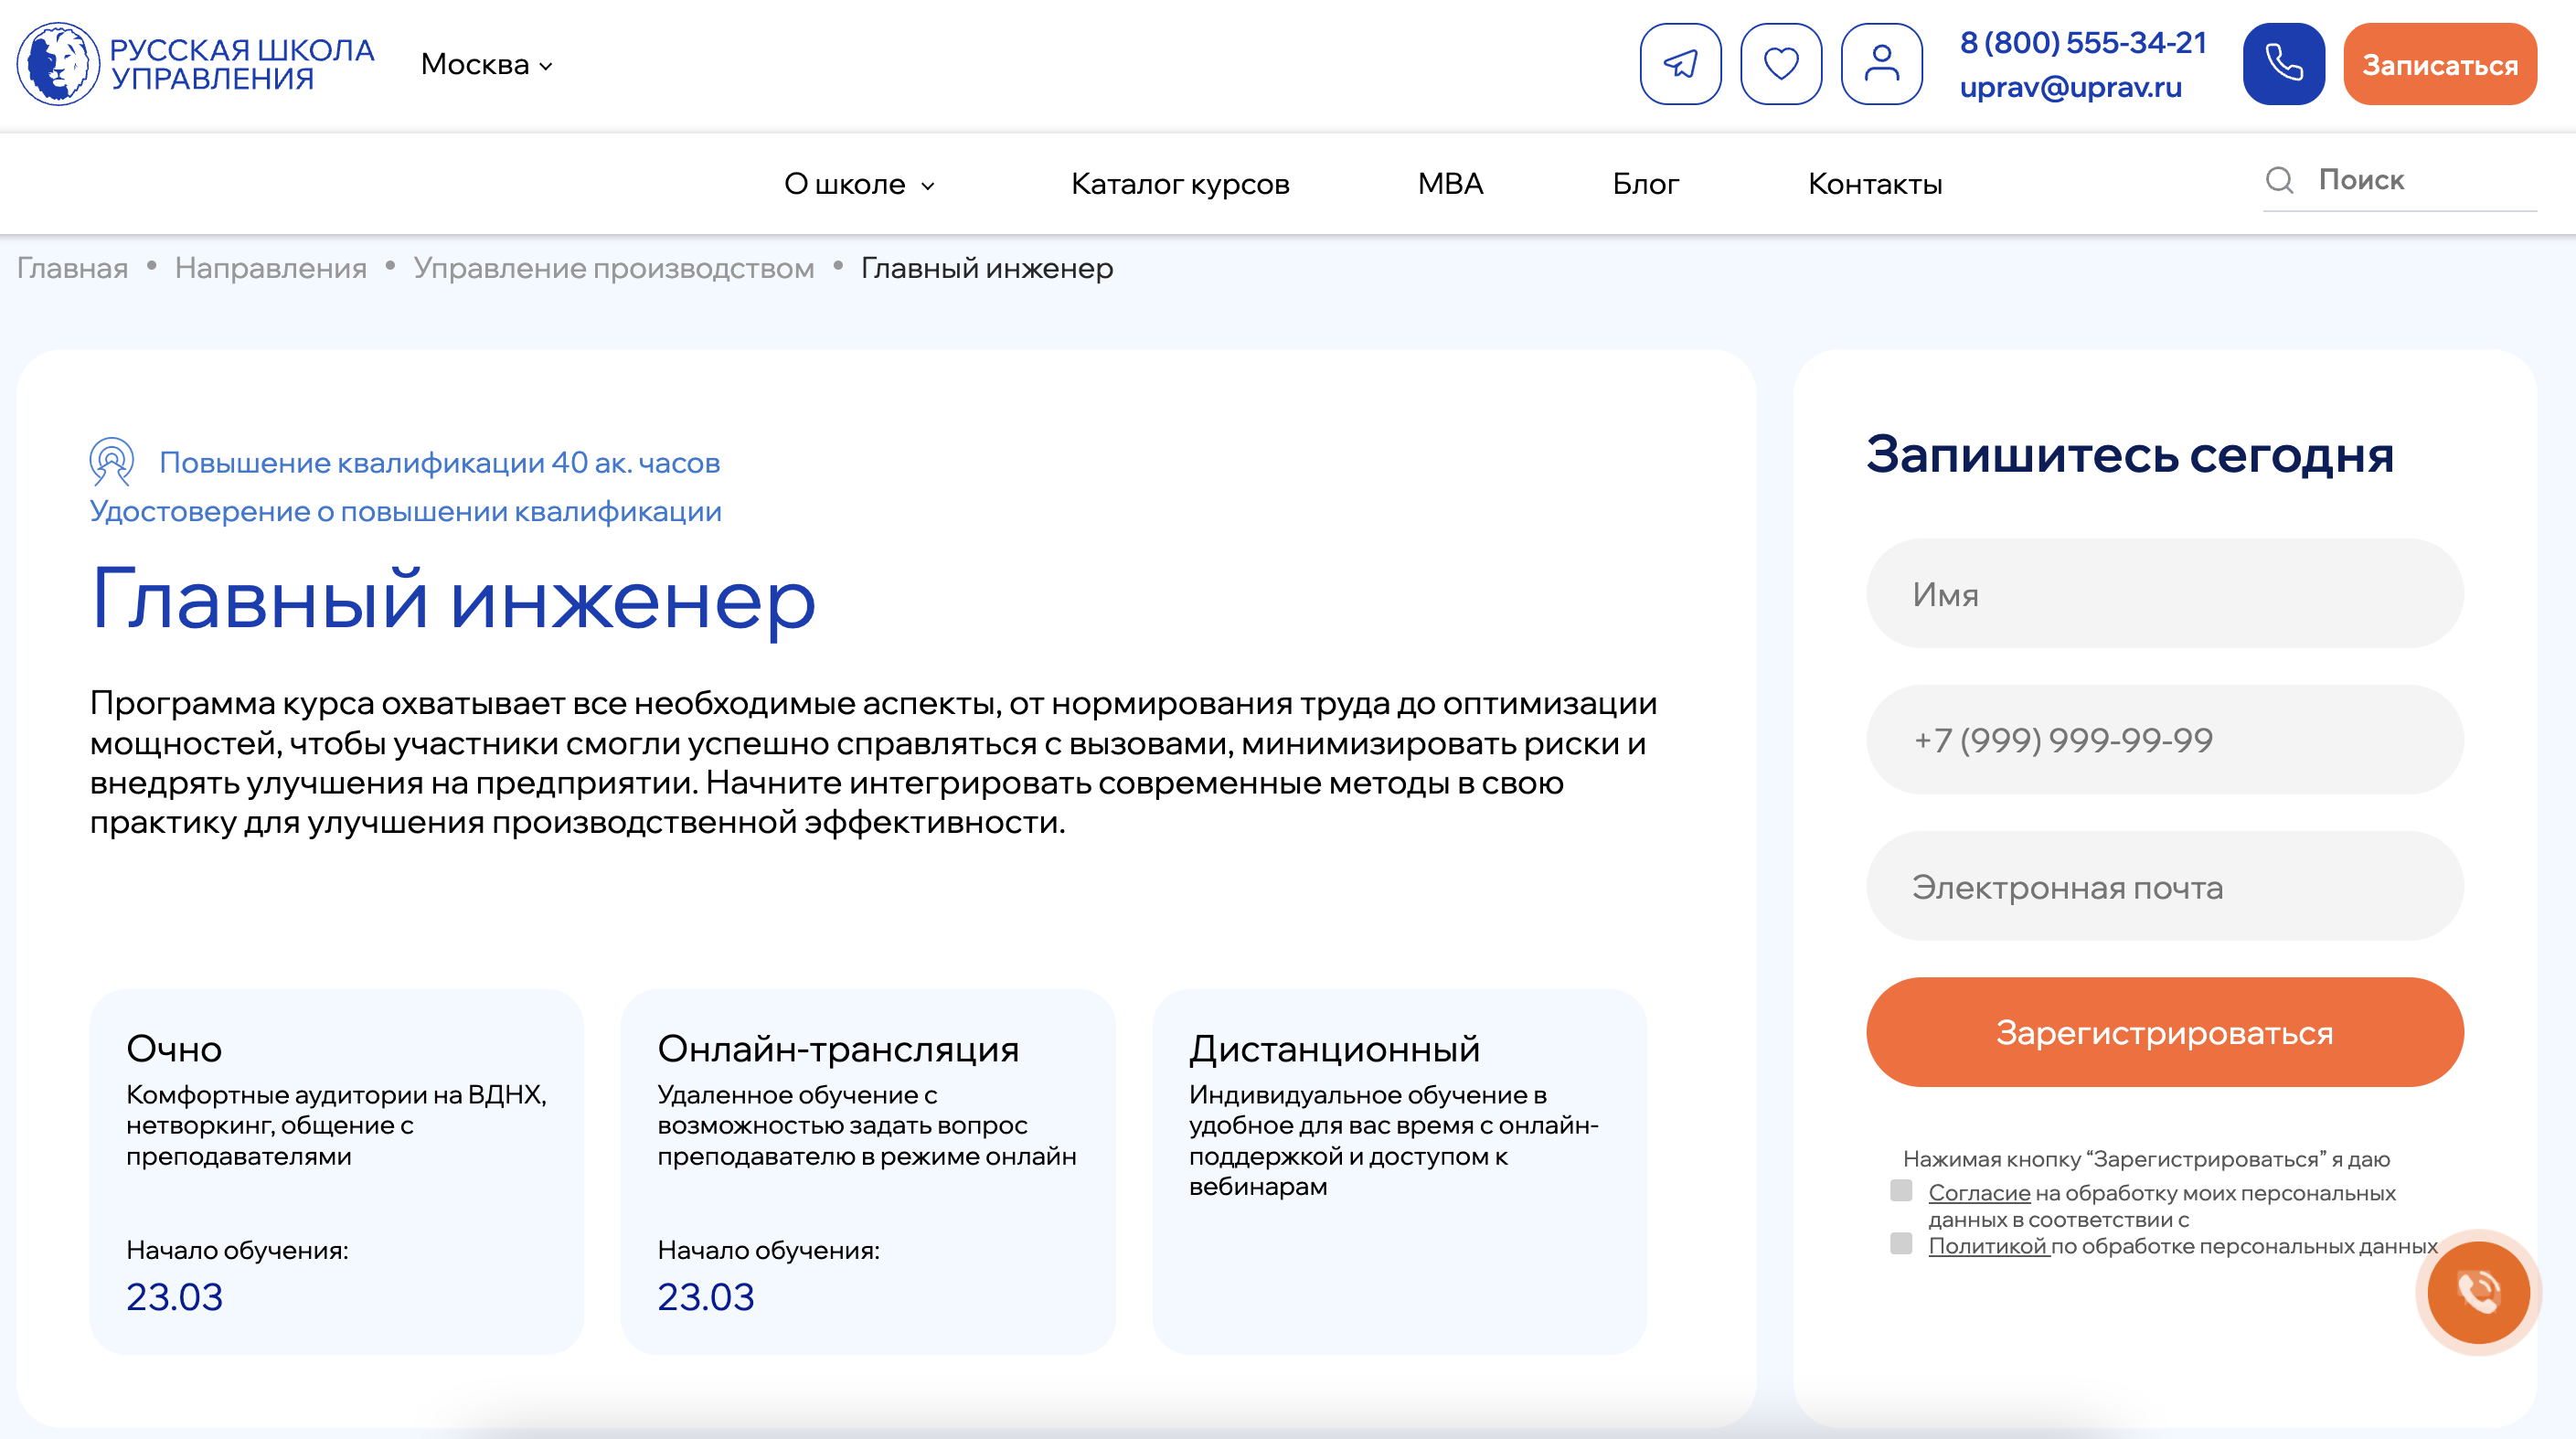The width and height of the screenshot is (2576, 1439).
Task: Click the floating orange callback phone icon
Action: pos(2478,1291)
